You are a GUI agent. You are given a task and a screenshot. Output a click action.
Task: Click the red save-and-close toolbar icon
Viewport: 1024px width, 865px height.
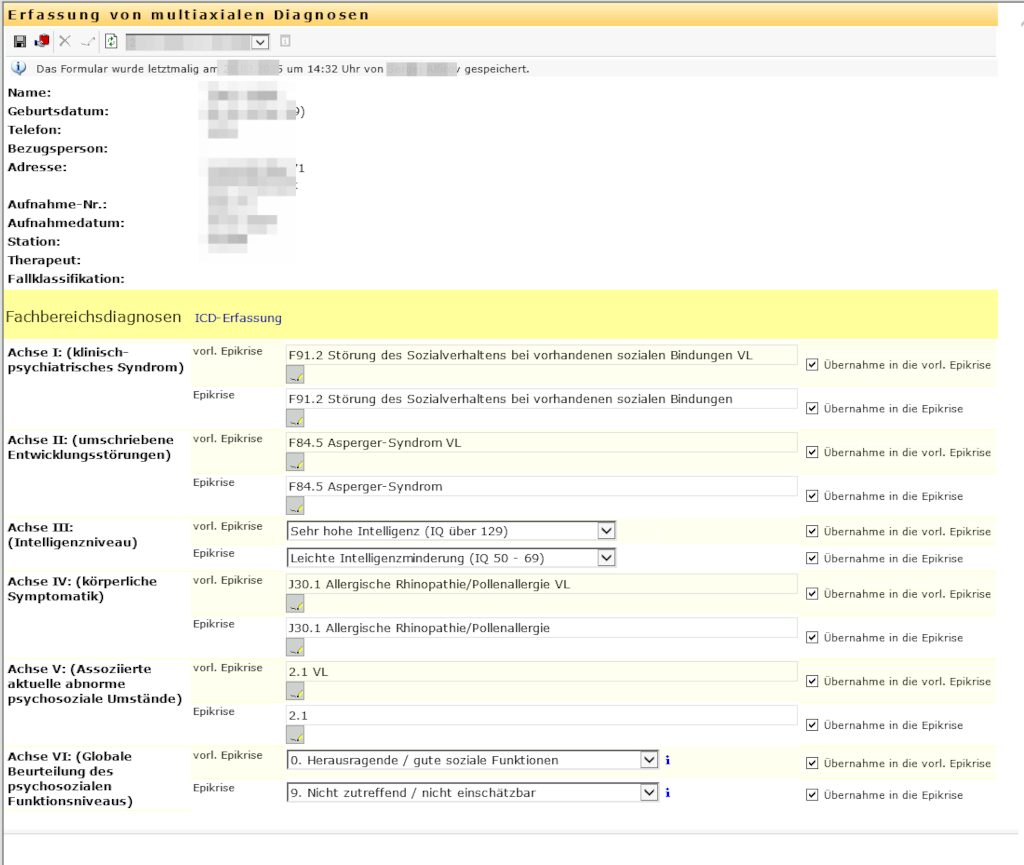[x=42, y=41]
